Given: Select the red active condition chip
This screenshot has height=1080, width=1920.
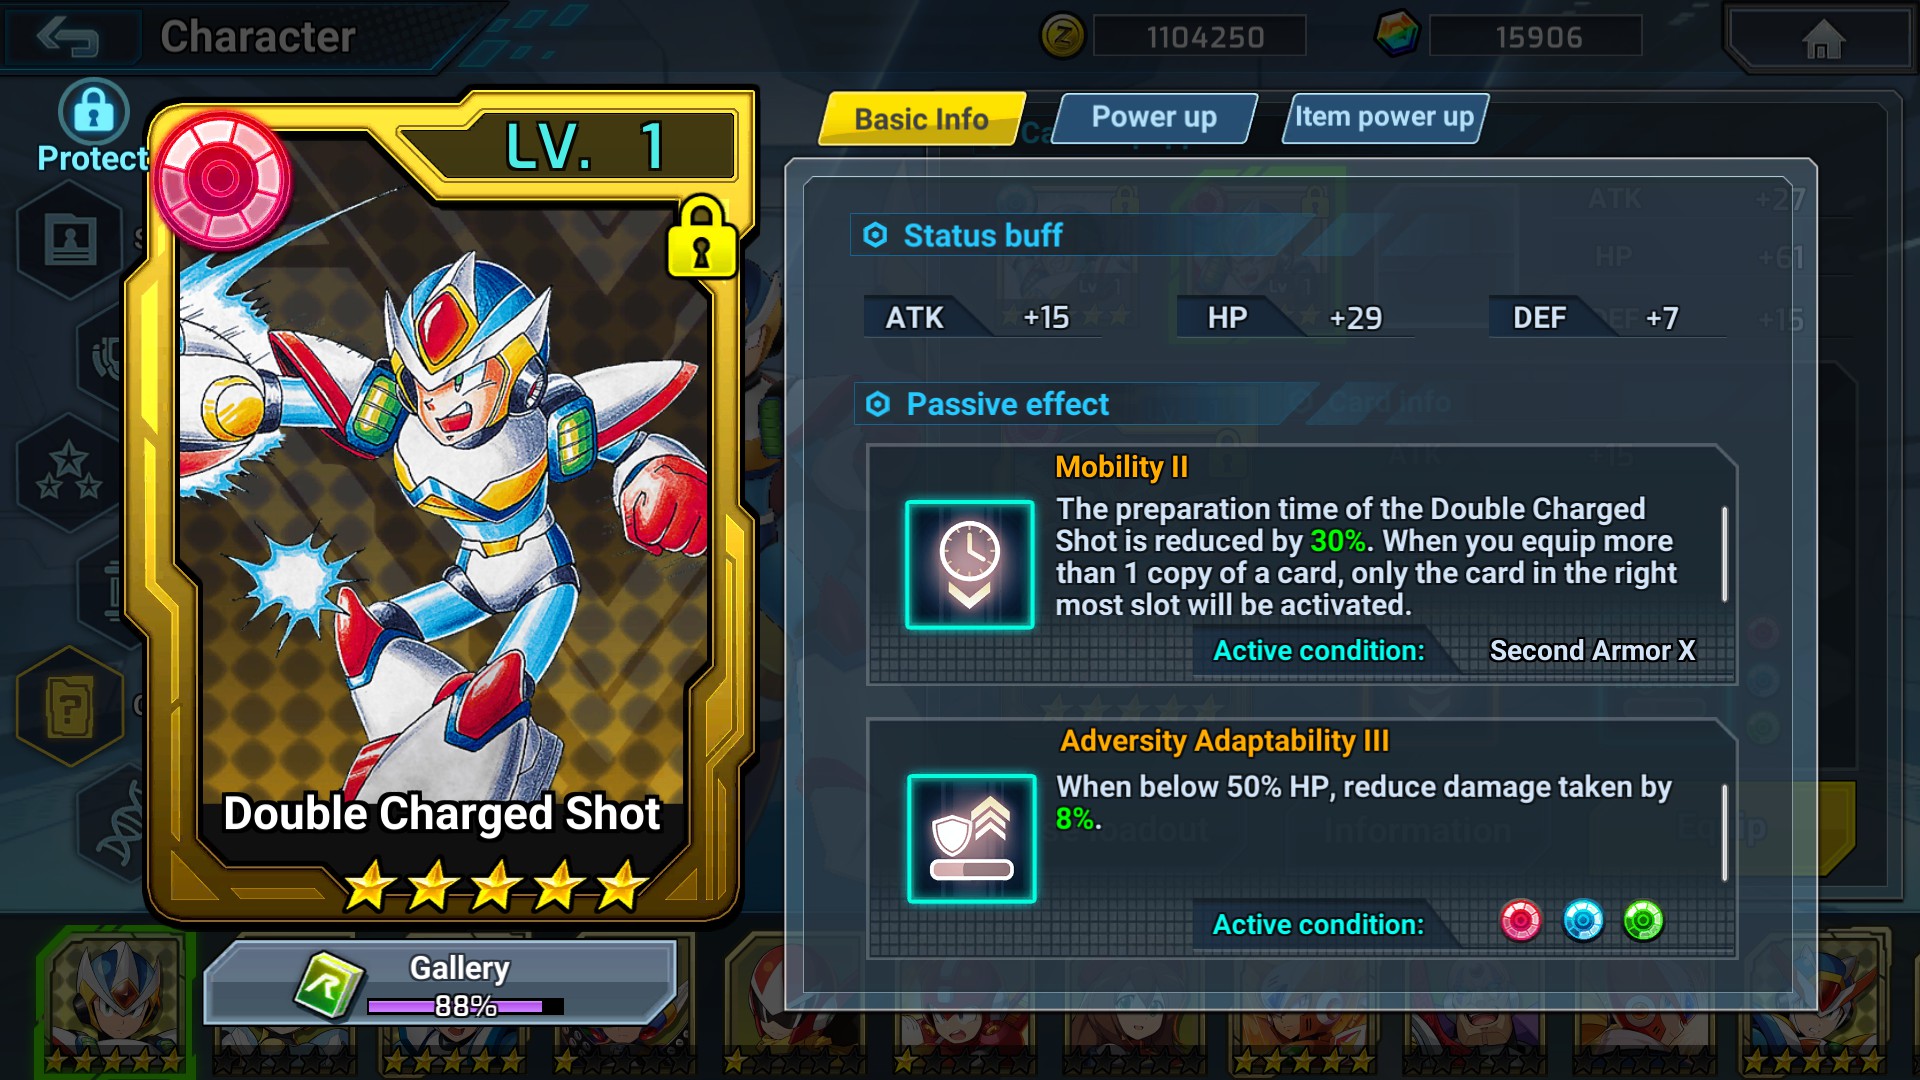Looking at the screenshot, I should tap(1521, 921).
